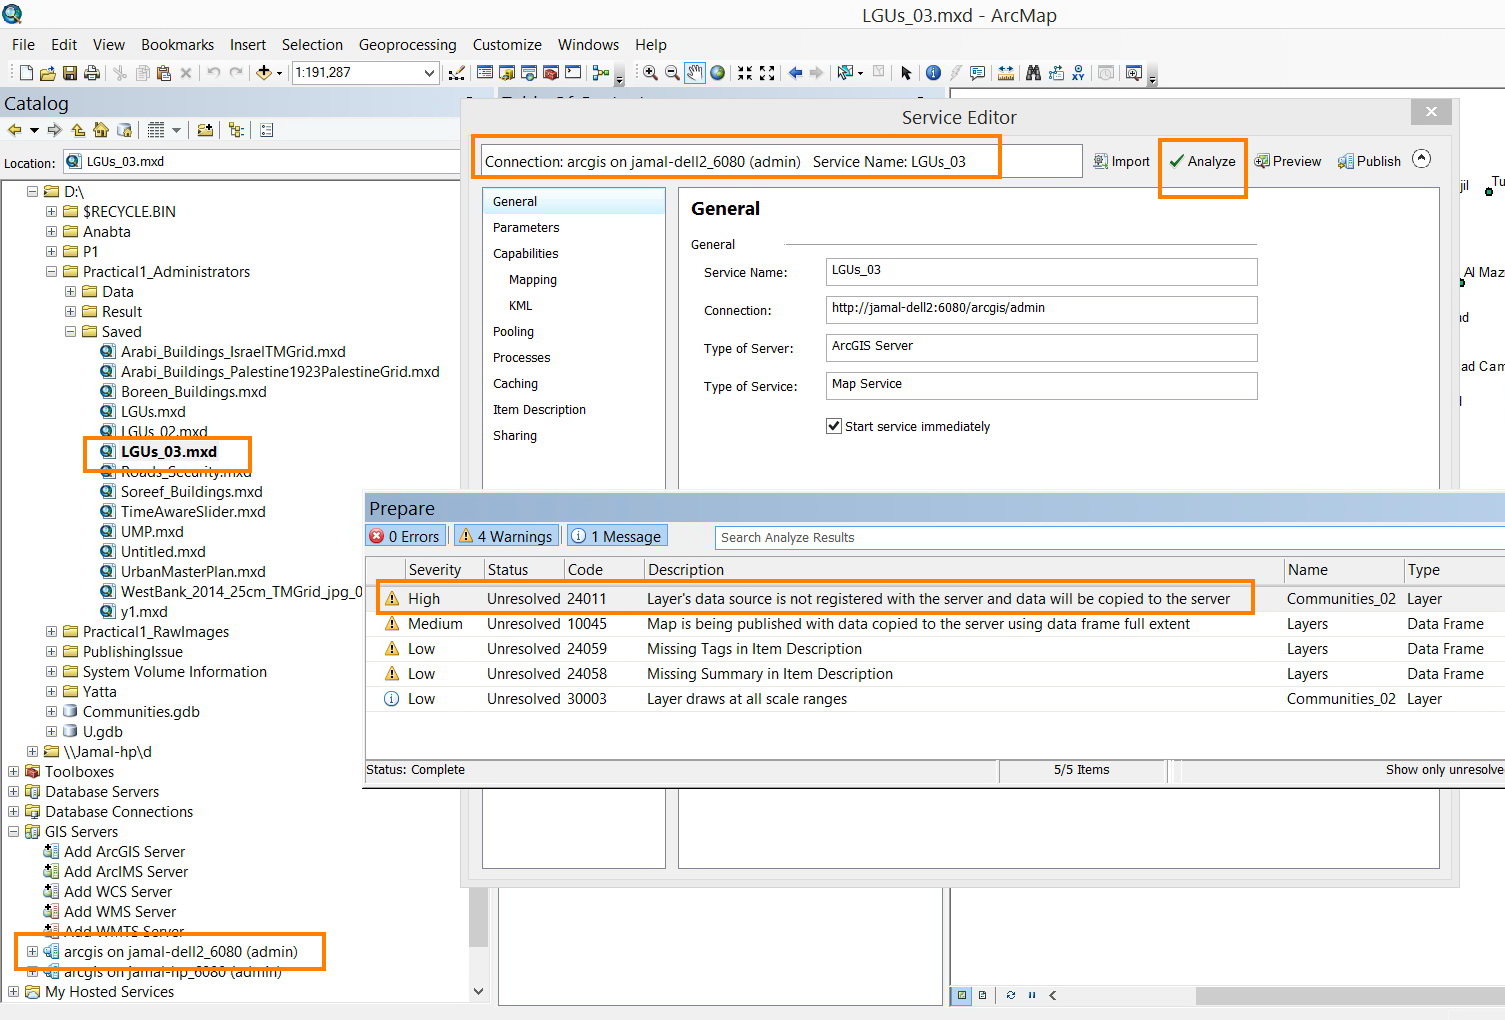Open the Python window icon
Viewport: 1505px width, 1020px height.
(x=573, y=72)
